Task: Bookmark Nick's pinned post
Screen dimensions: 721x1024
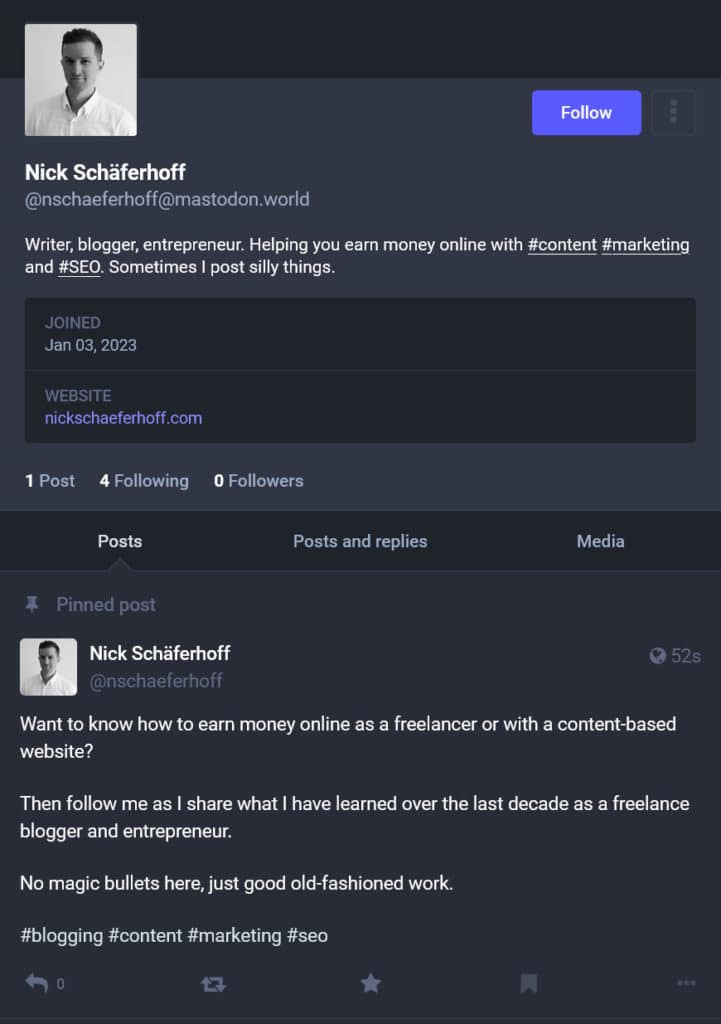Action: pos(528,983)
